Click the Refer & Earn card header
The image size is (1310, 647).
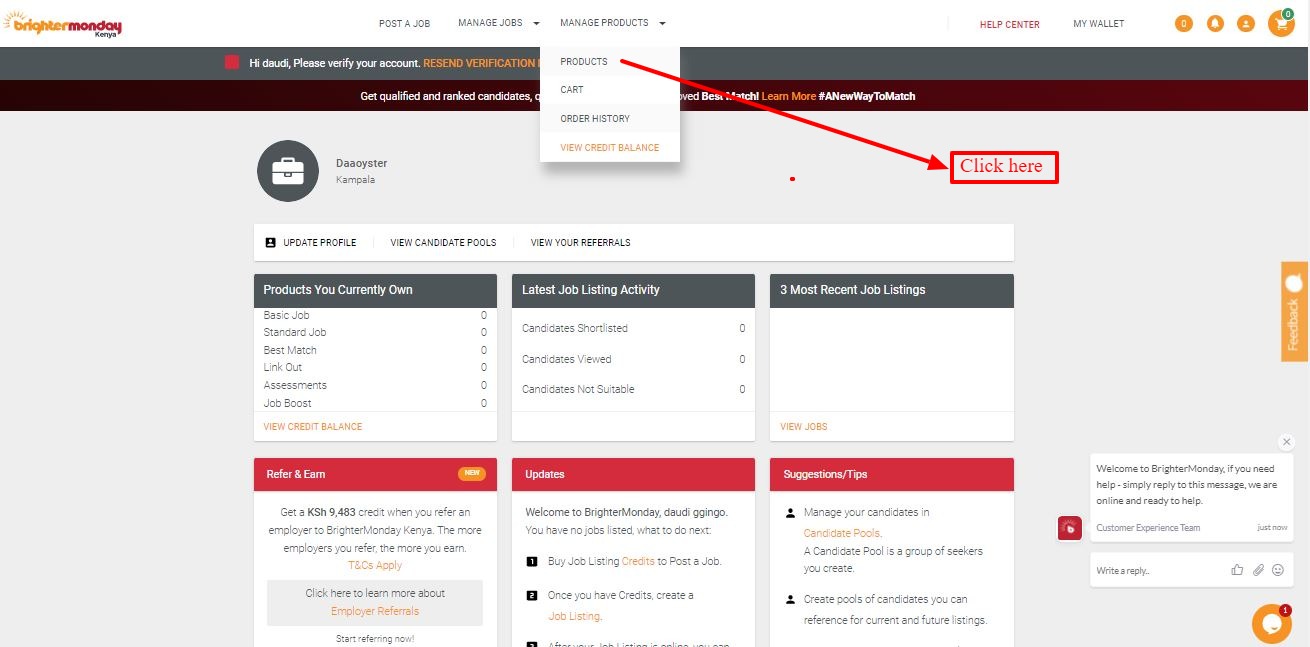(x=375, y=474)
